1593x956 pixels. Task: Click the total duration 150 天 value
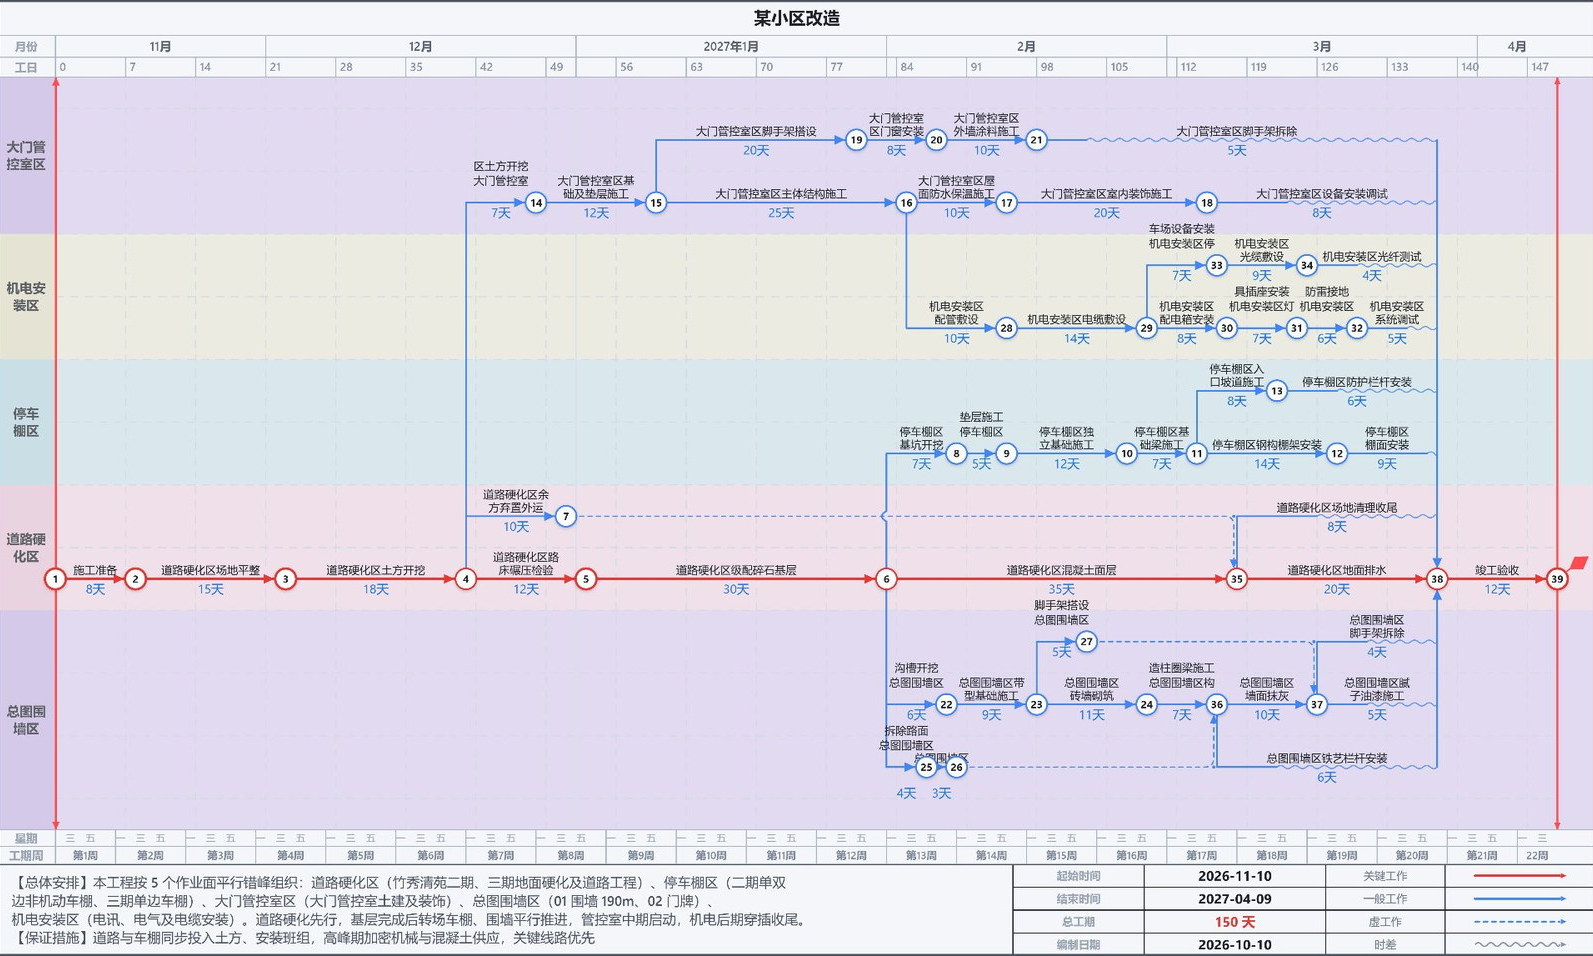pos(1235,922)
